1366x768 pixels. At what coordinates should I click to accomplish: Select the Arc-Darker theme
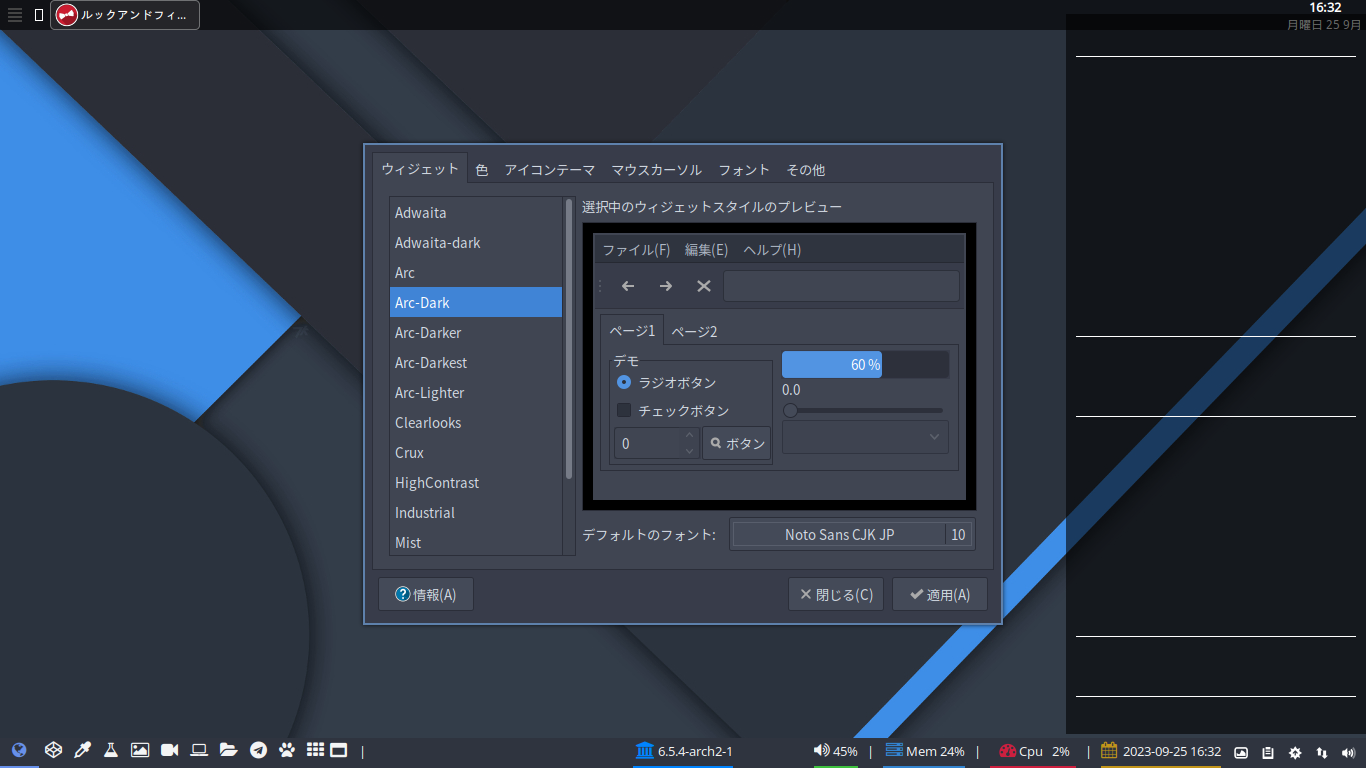pos(476,332)
